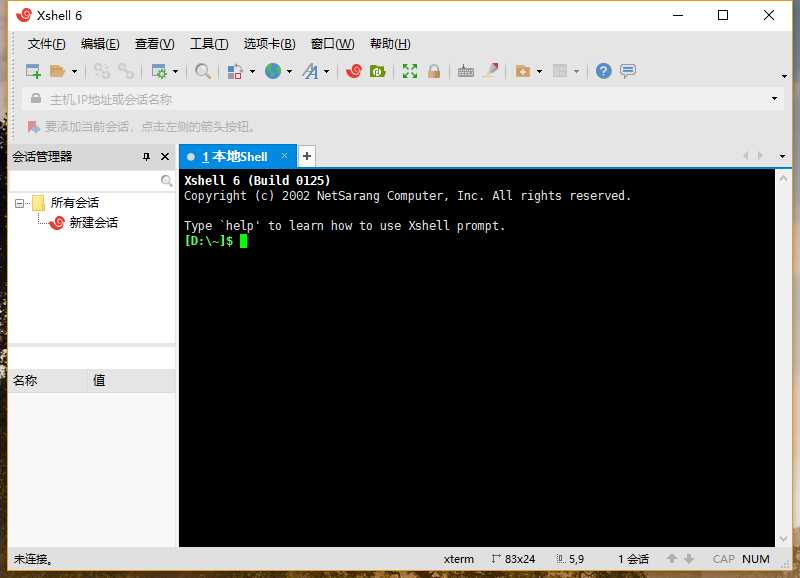Open the tab list dropdown arrow
The image size is (800, 578).
pos(782,156)
